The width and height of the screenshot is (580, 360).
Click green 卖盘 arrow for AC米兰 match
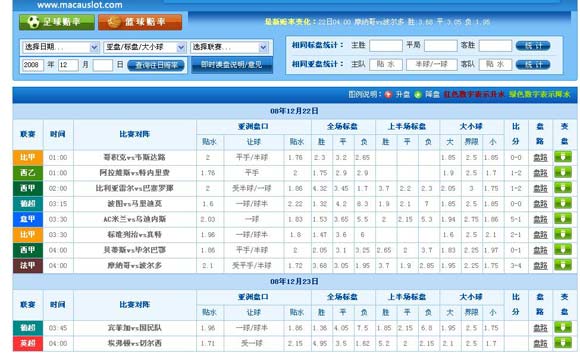563,219
